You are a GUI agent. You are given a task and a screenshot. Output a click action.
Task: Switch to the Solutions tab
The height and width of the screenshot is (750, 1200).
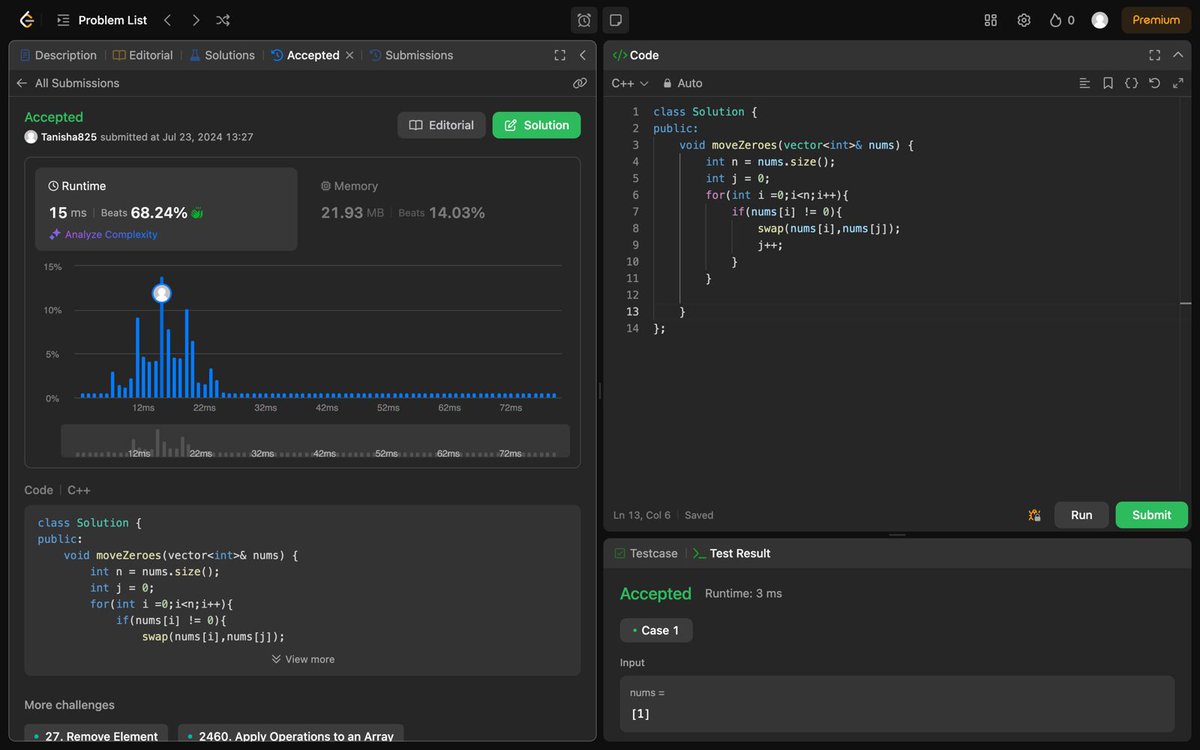pyautogui.click(x=222, y=55)
